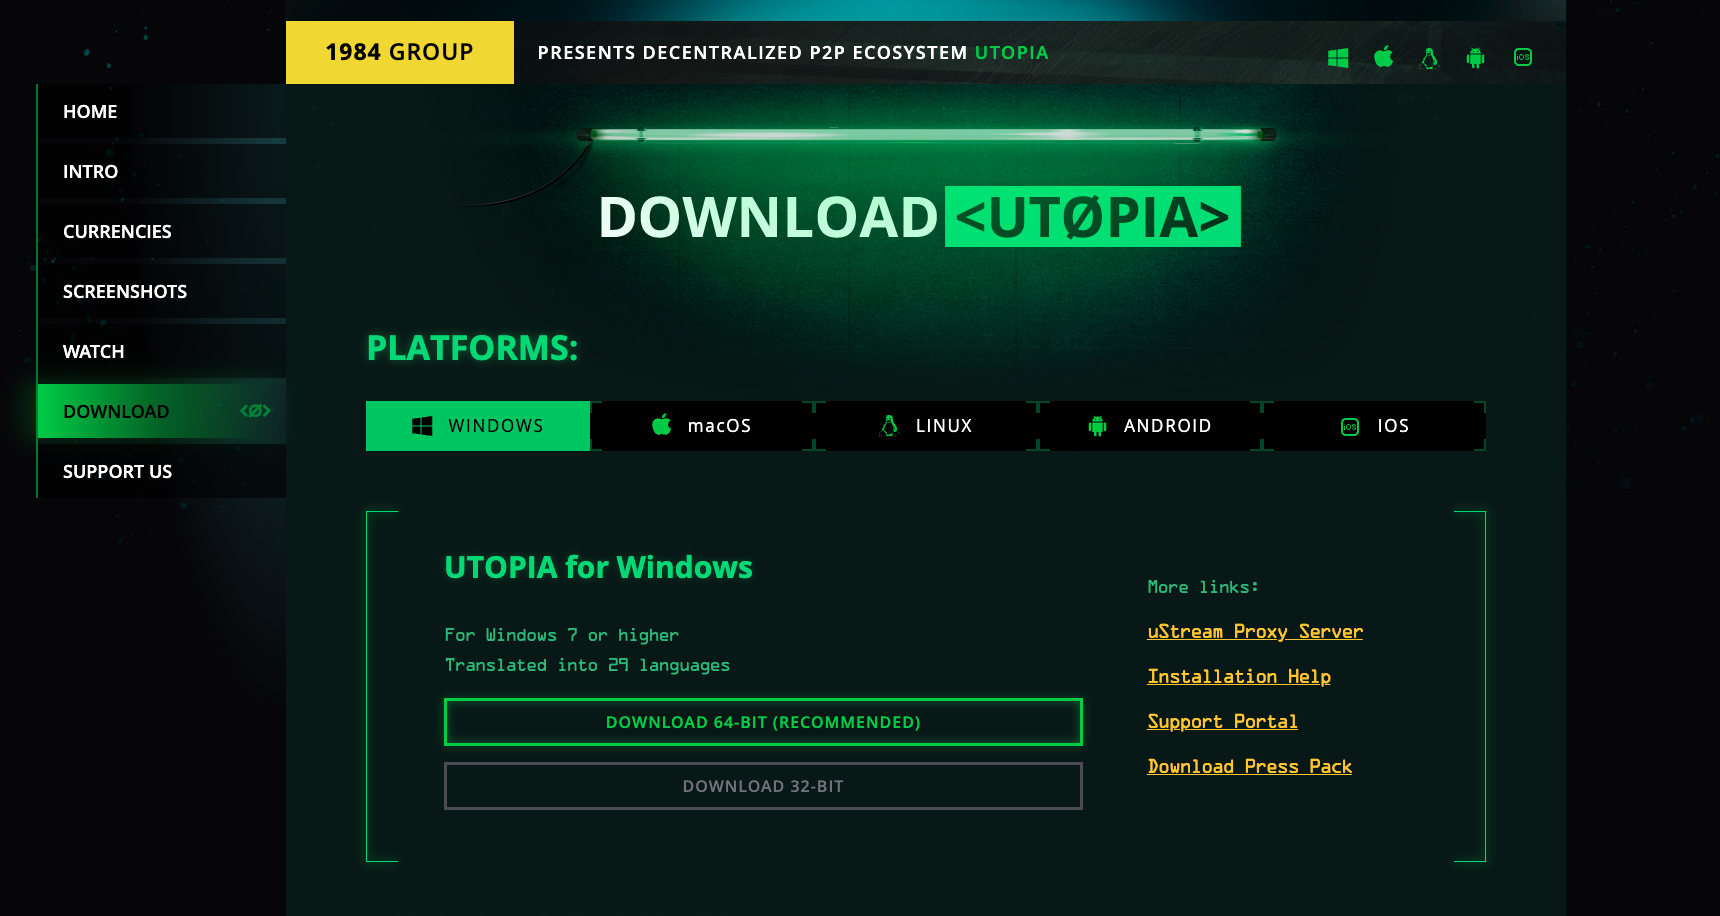This screenshot has height=916, width=1720.
Task: Click the Apple icon in the top header
Action: (1384, 57)
